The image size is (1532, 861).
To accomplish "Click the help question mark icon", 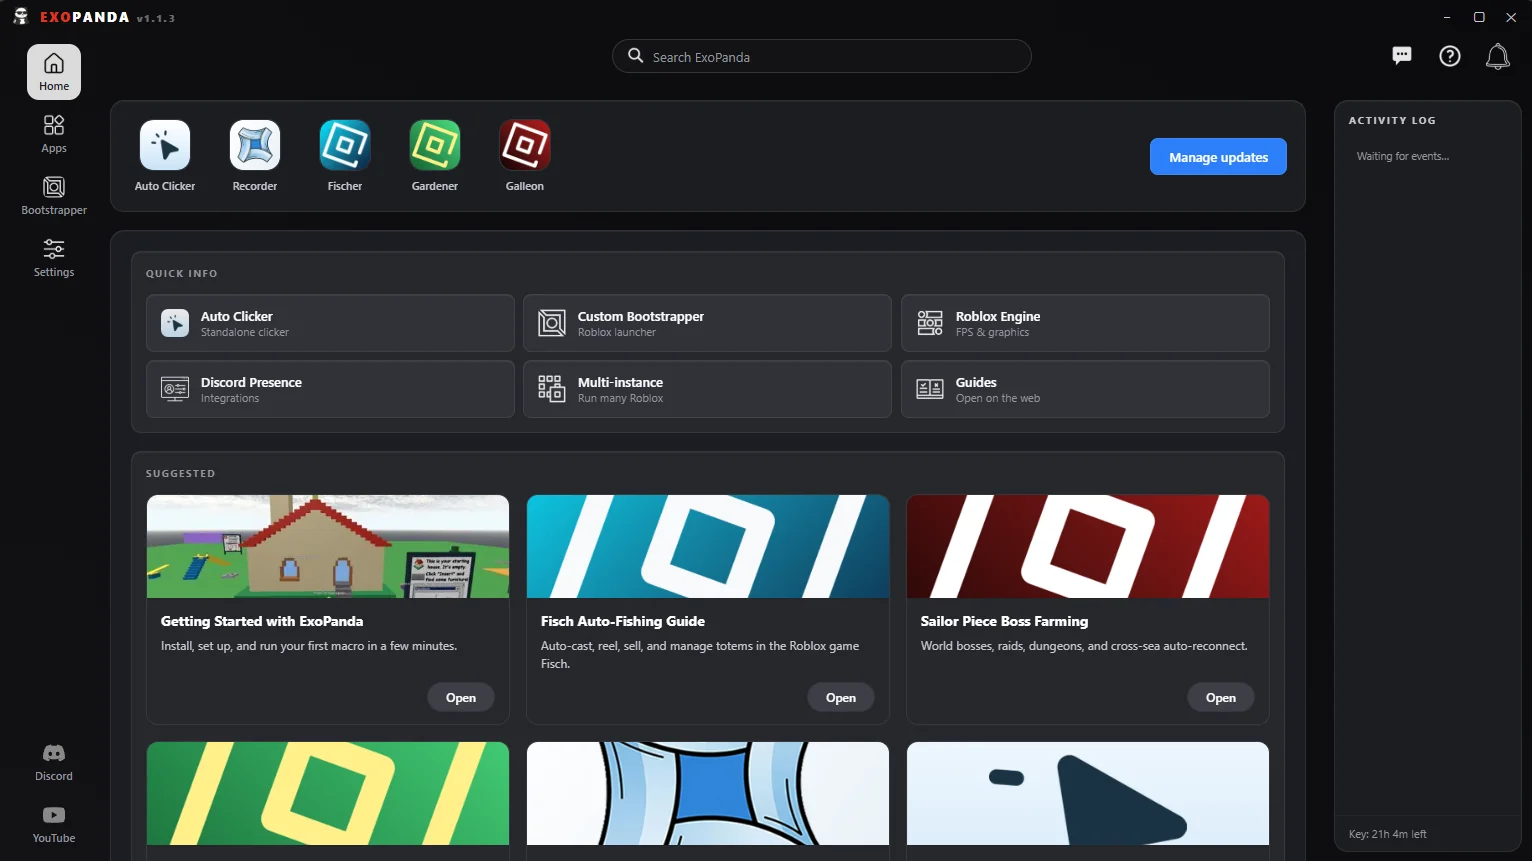I will click(1450, 56).
